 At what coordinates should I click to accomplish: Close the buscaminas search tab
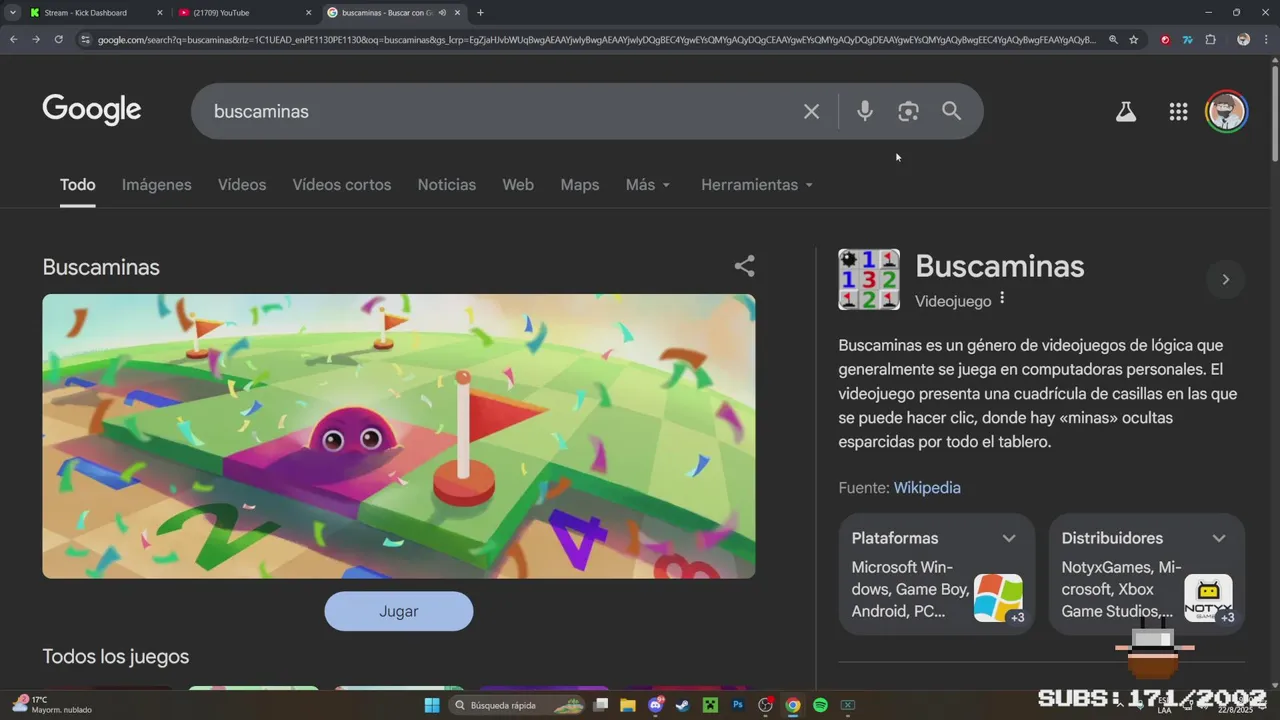(x=458, y=13)
